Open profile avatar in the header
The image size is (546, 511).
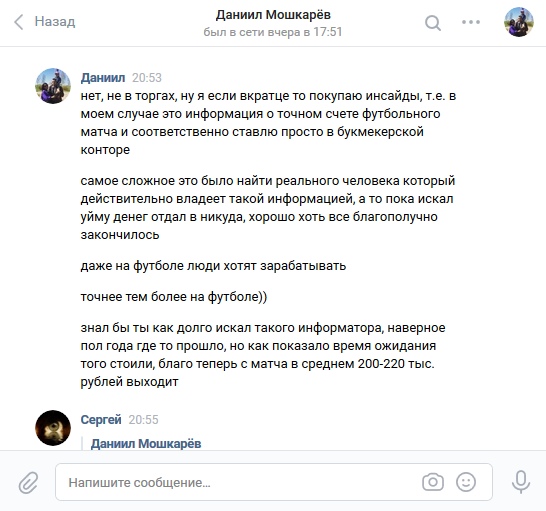518,22
